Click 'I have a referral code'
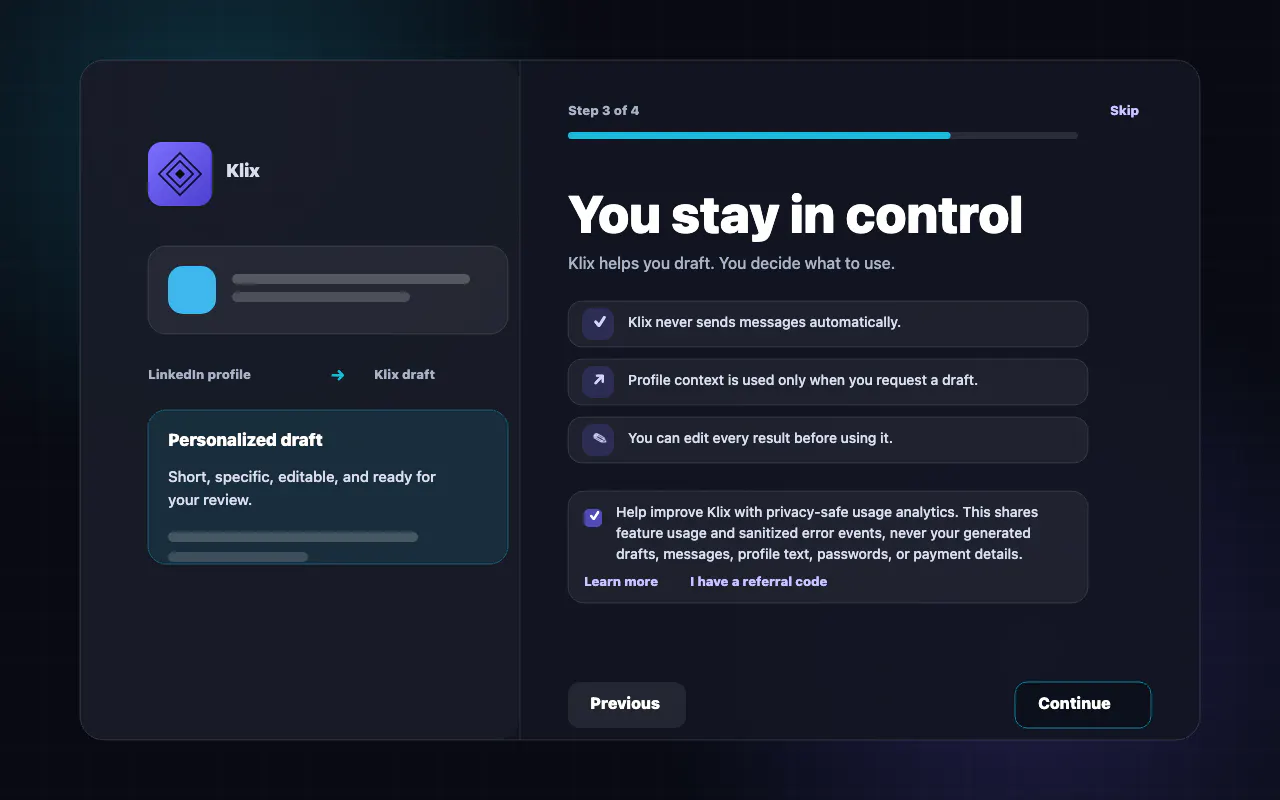Viewport: 1280px width, 800px height. (758, 581)
